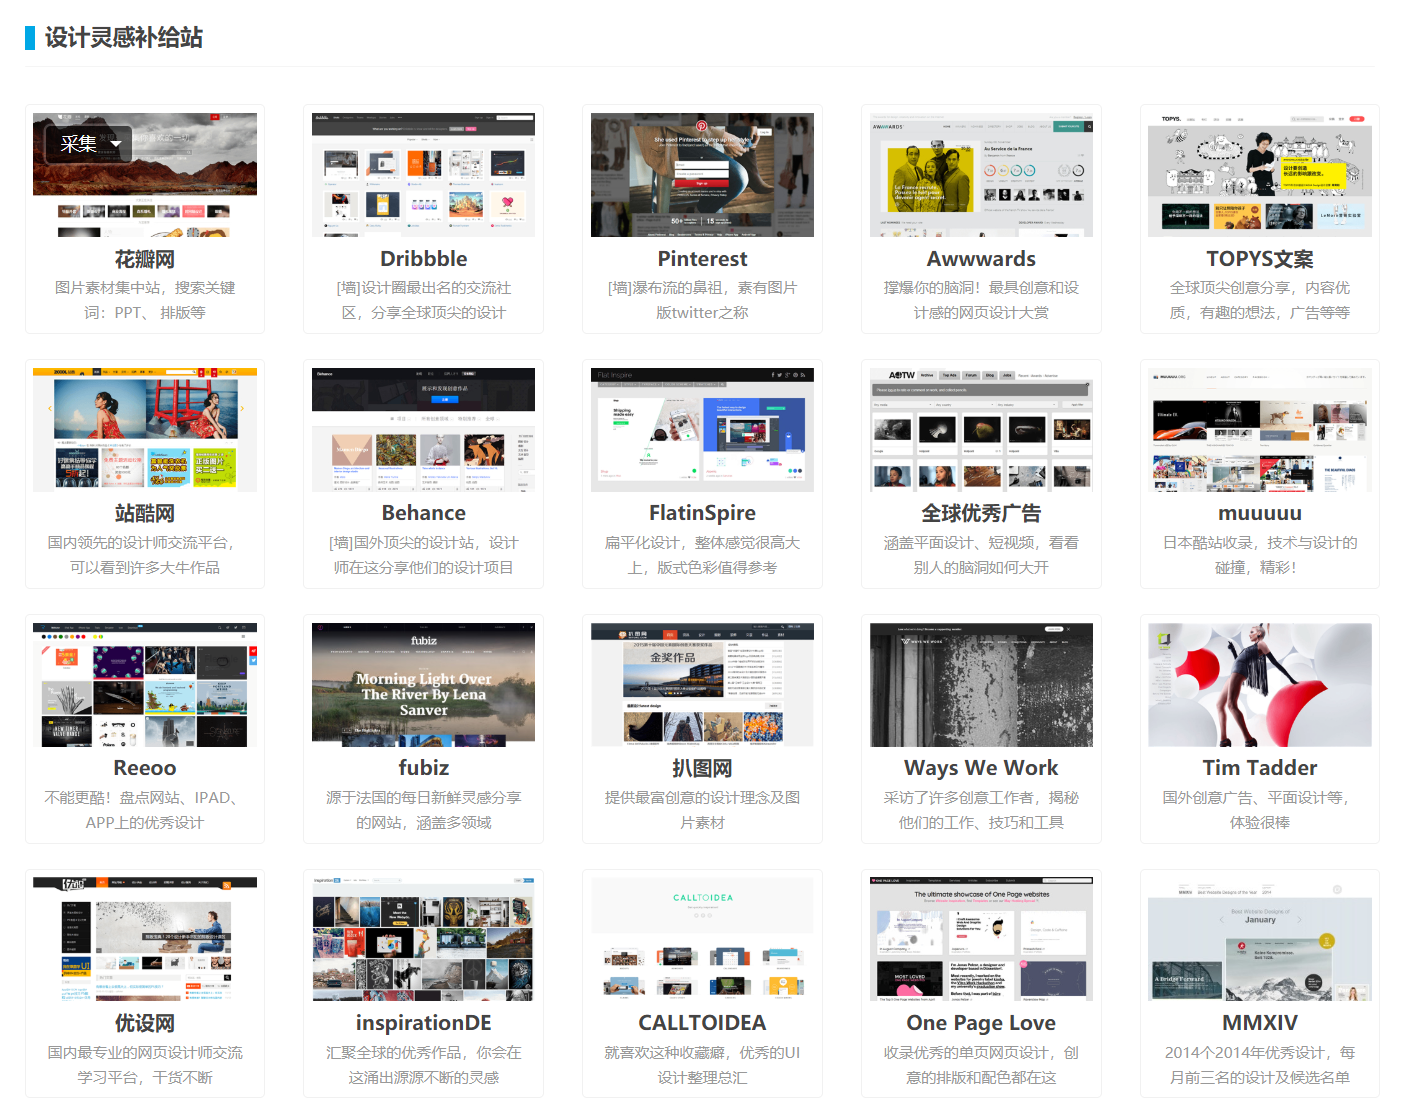
Task: Click the 优设网 title link
Action: pyautogui.click(x=145, y=1023)
